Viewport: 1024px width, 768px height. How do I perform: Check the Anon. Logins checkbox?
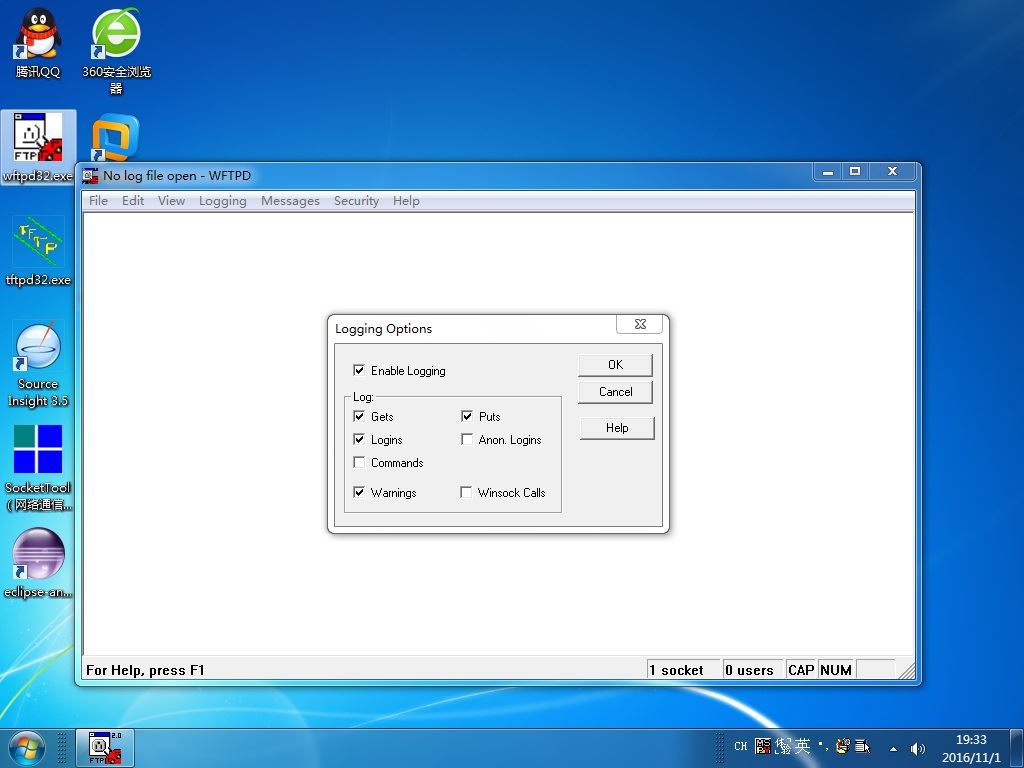(466, 440)
